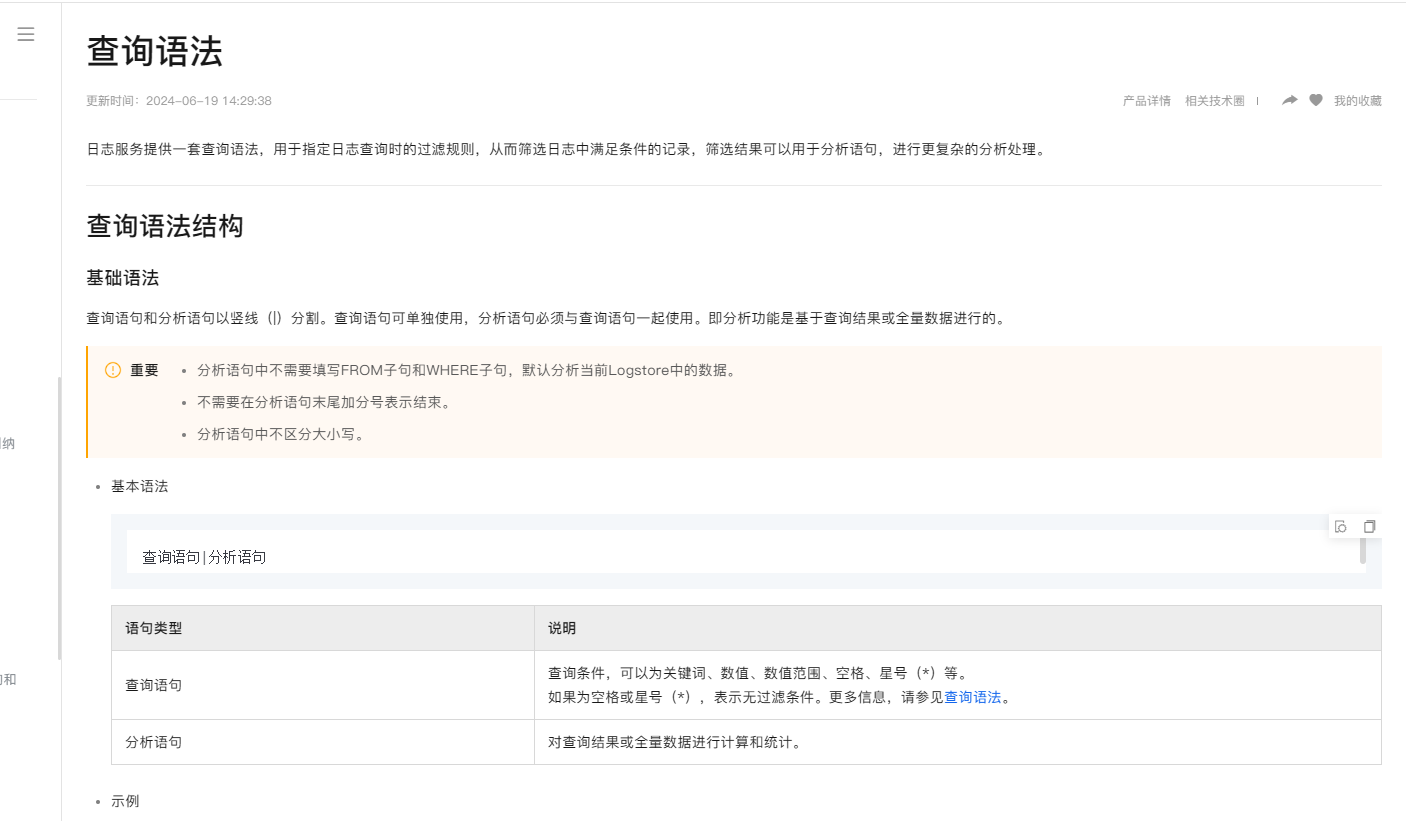Follow the blue 查询语法 link in table
This screenshot has width=1406, height=821.
(x=973, y=697)
